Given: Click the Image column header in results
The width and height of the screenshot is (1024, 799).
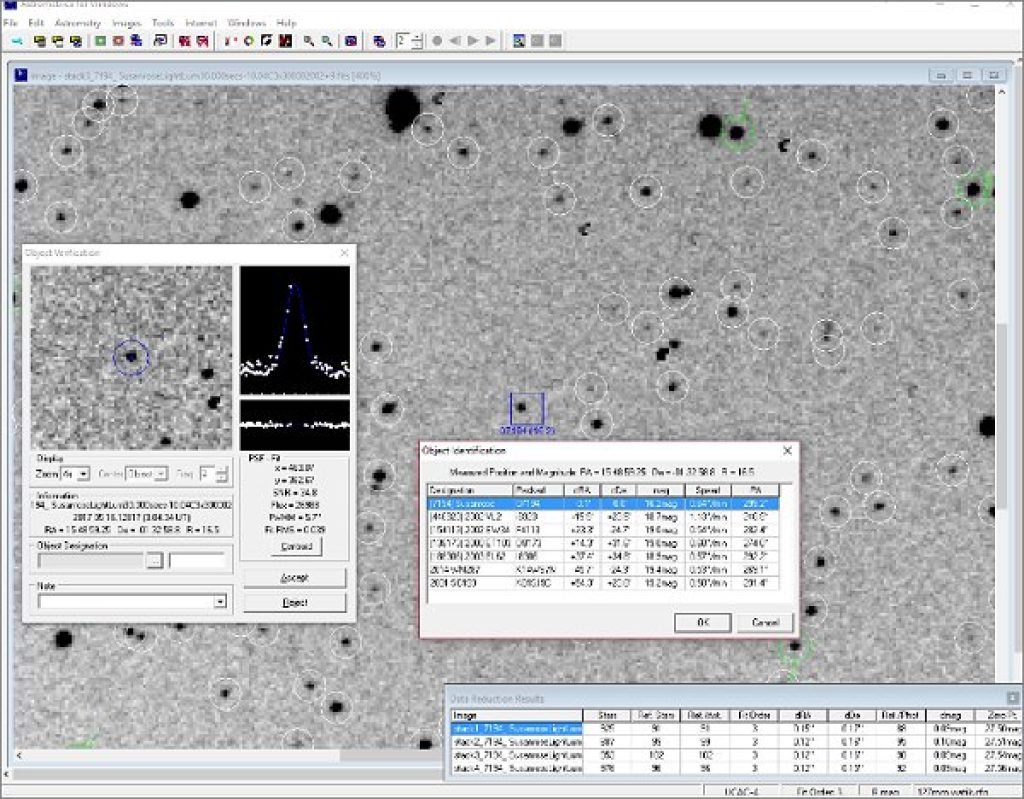Looking at the screenshot, I should pyautogui.click(x=516, y=715).
